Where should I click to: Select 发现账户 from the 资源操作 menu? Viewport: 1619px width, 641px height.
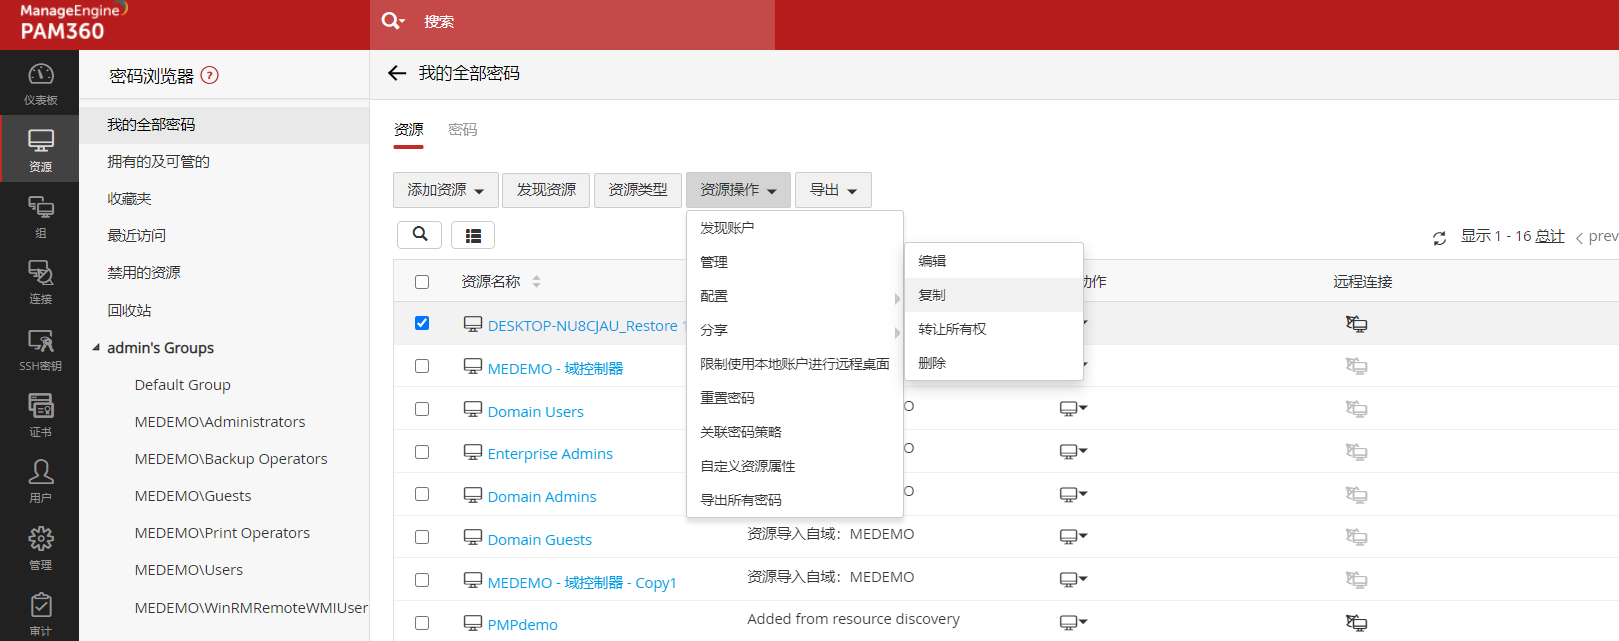(x=795, y=228)
